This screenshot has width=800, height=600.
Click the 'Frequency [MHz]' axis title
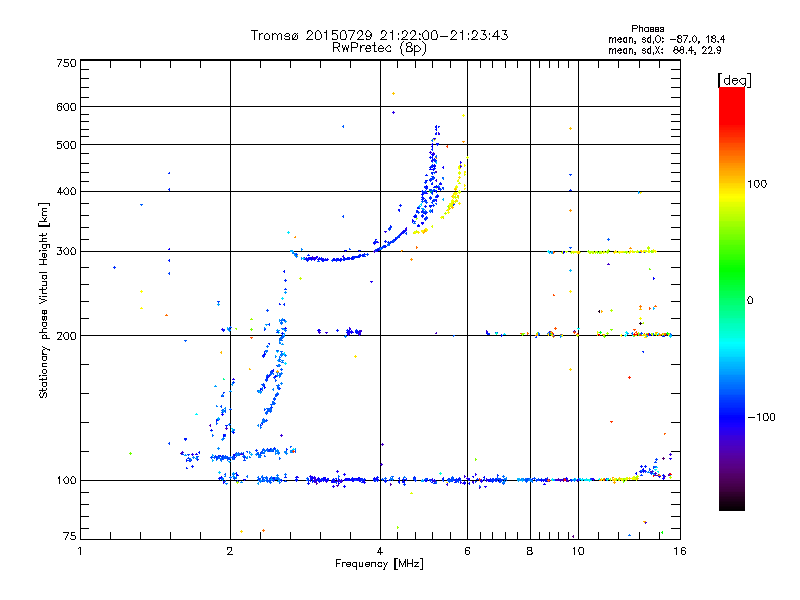(x=379, y=564)
